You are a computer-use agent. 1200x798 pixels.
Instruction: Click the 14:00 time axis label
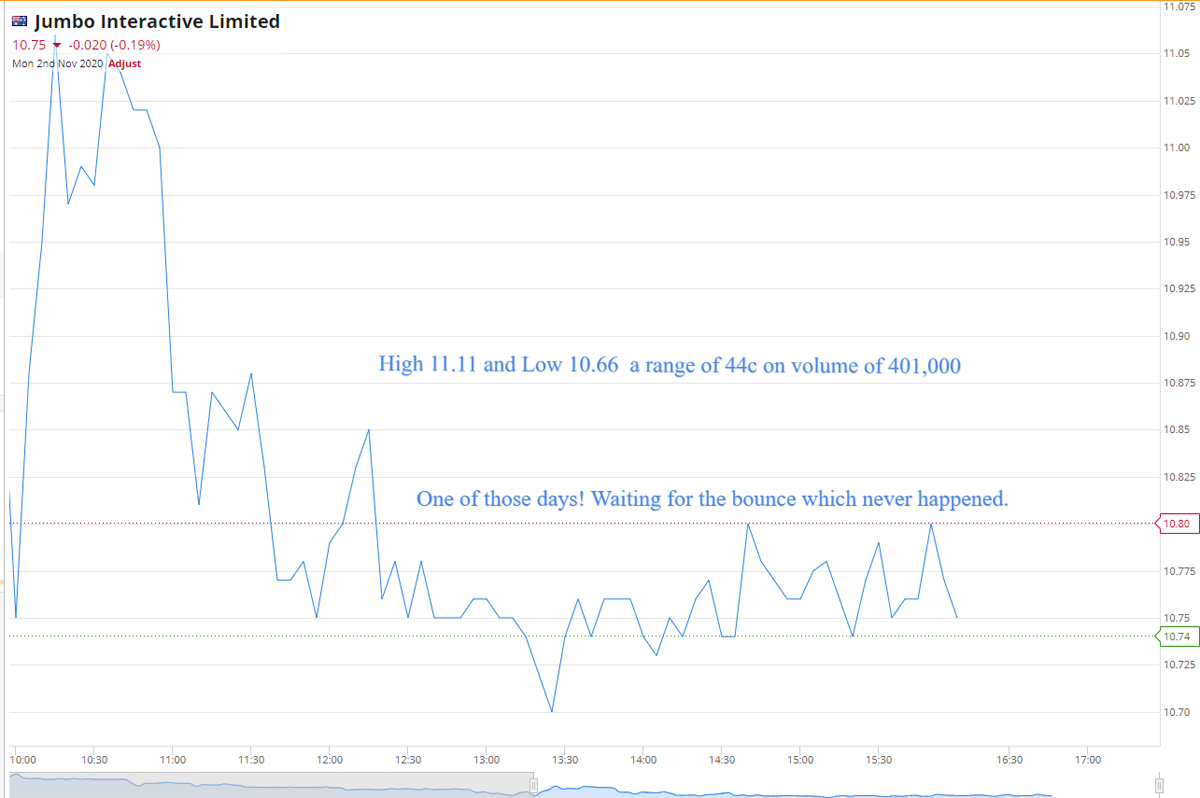point(643,759)
